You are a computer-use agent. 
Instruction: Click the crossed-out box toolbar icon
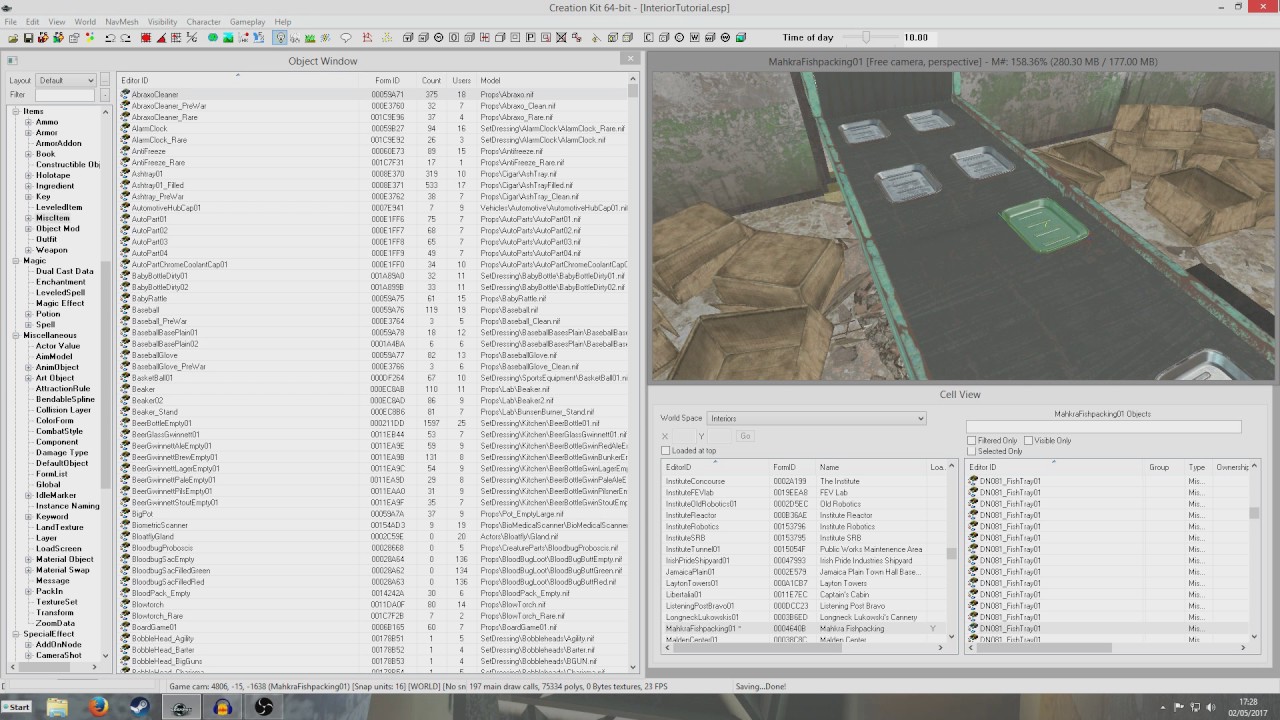[561, 38]
